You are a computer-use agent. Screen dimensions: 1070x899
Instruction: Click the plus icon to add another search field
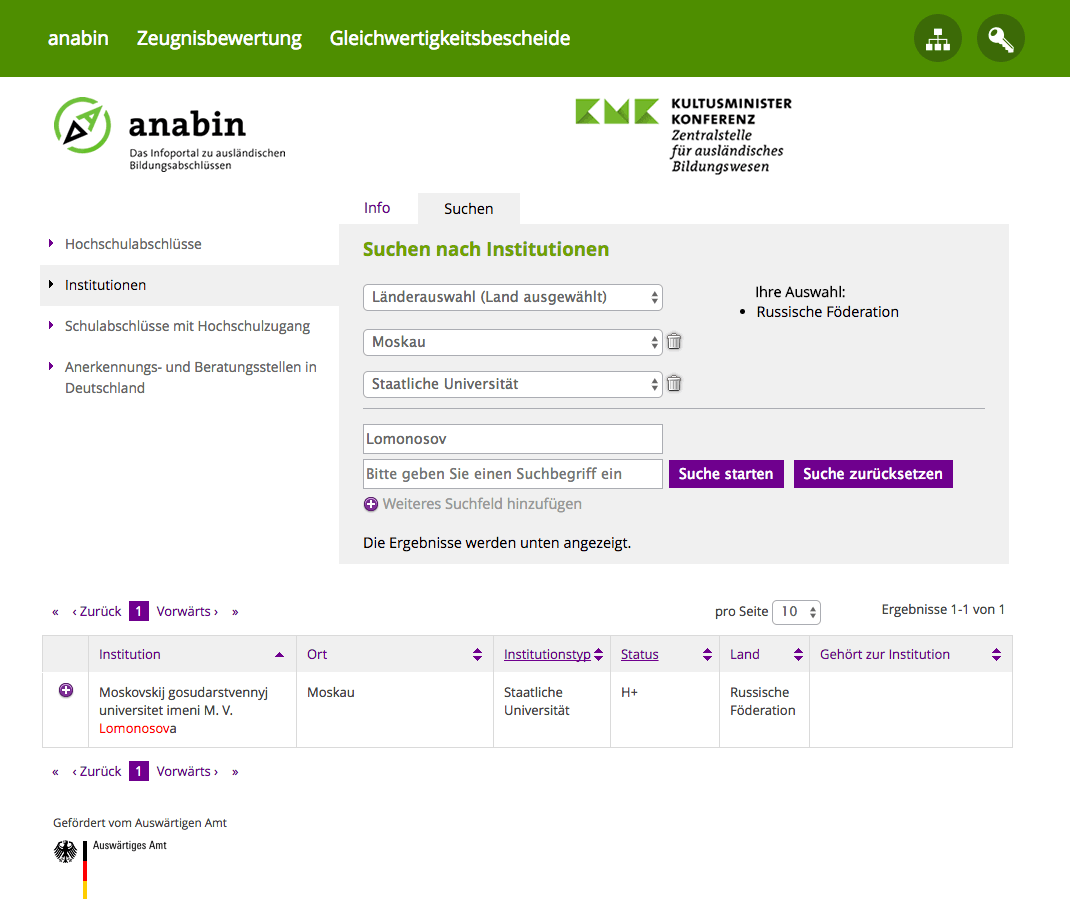(371, 505)
